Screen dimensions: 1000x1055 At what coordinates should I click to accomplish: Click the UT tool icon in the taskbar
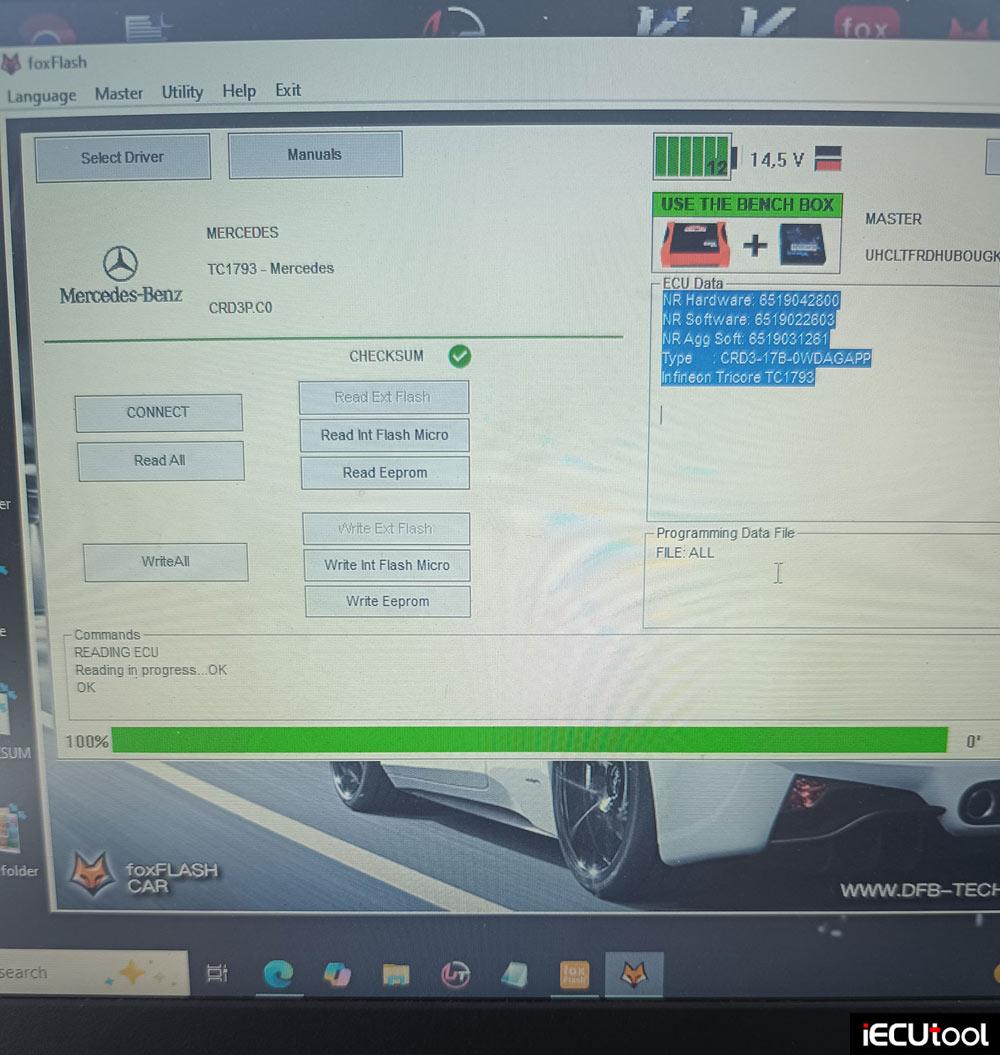pos(456,973)
